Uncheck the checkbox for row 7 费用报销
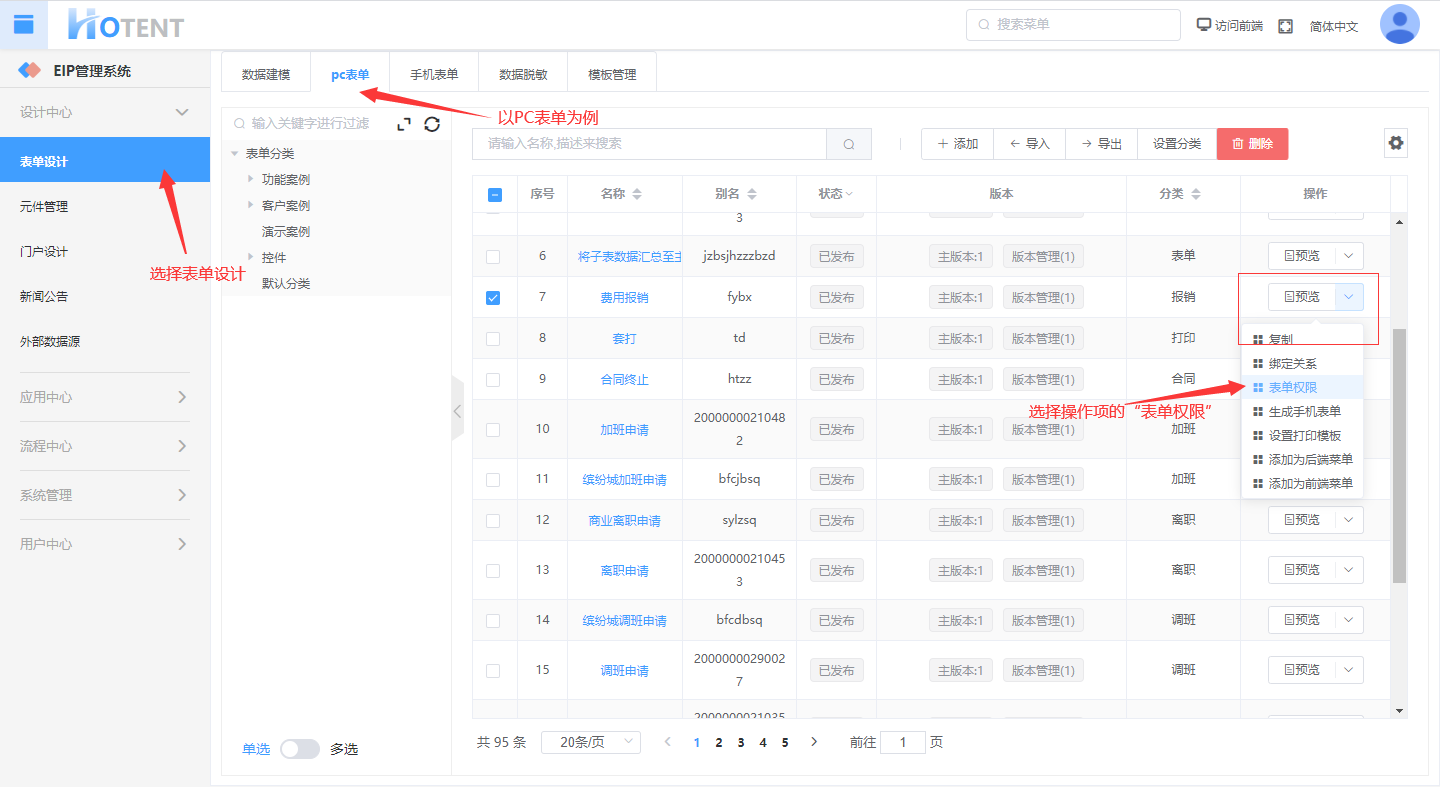The width and height of the screenshot is (1440, 787). pos(493,298)
